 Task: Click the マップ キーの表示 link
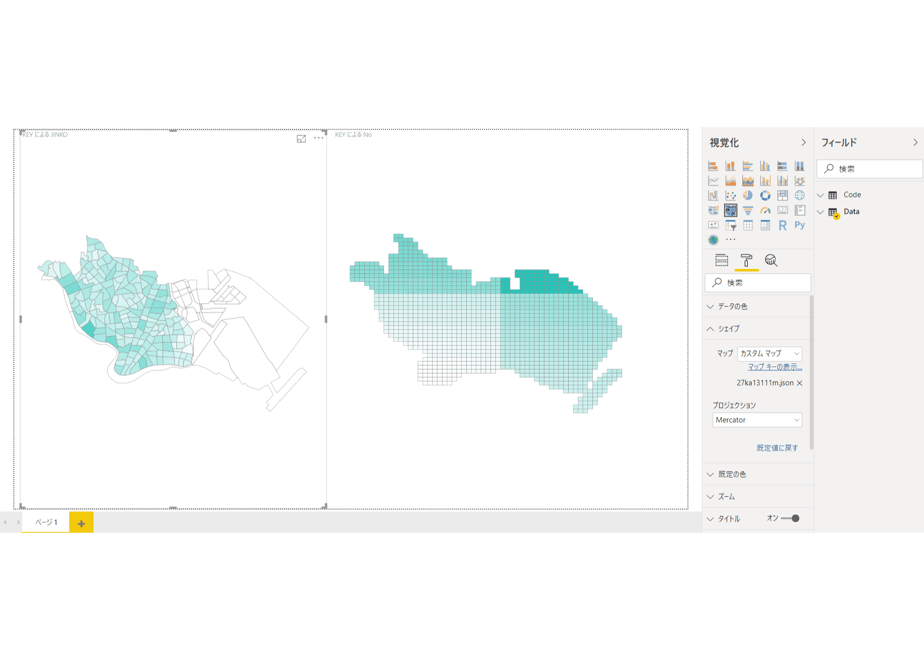(x=775, y=367)
